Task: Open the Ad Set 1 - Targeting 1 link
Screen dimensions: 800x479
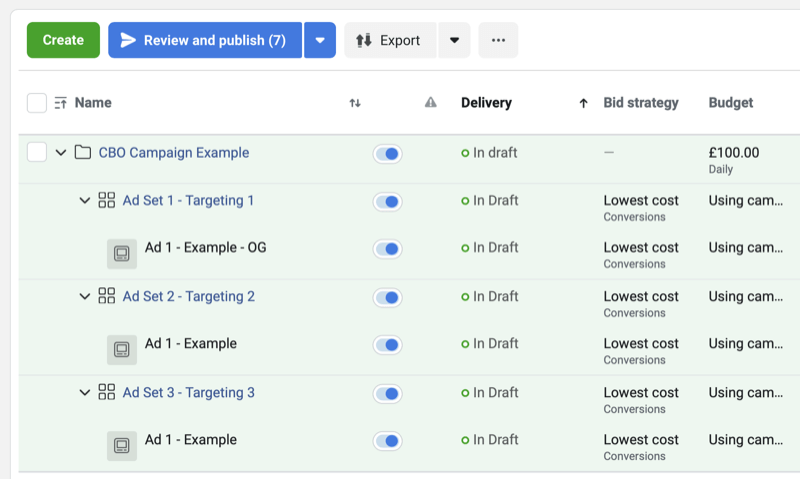Action: (x=188, y=200)
